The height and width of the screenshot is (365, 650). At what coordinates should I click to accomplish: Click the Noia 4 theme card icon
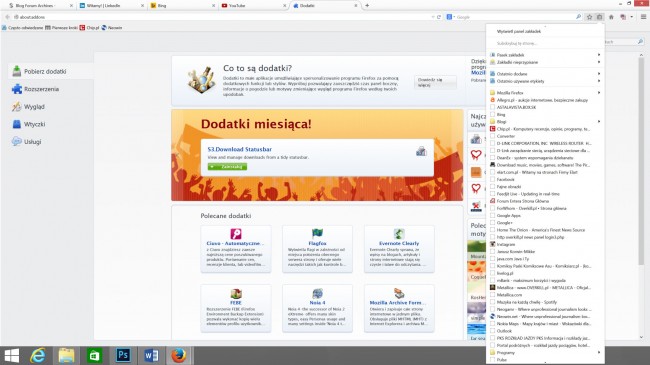click(317, 293)
